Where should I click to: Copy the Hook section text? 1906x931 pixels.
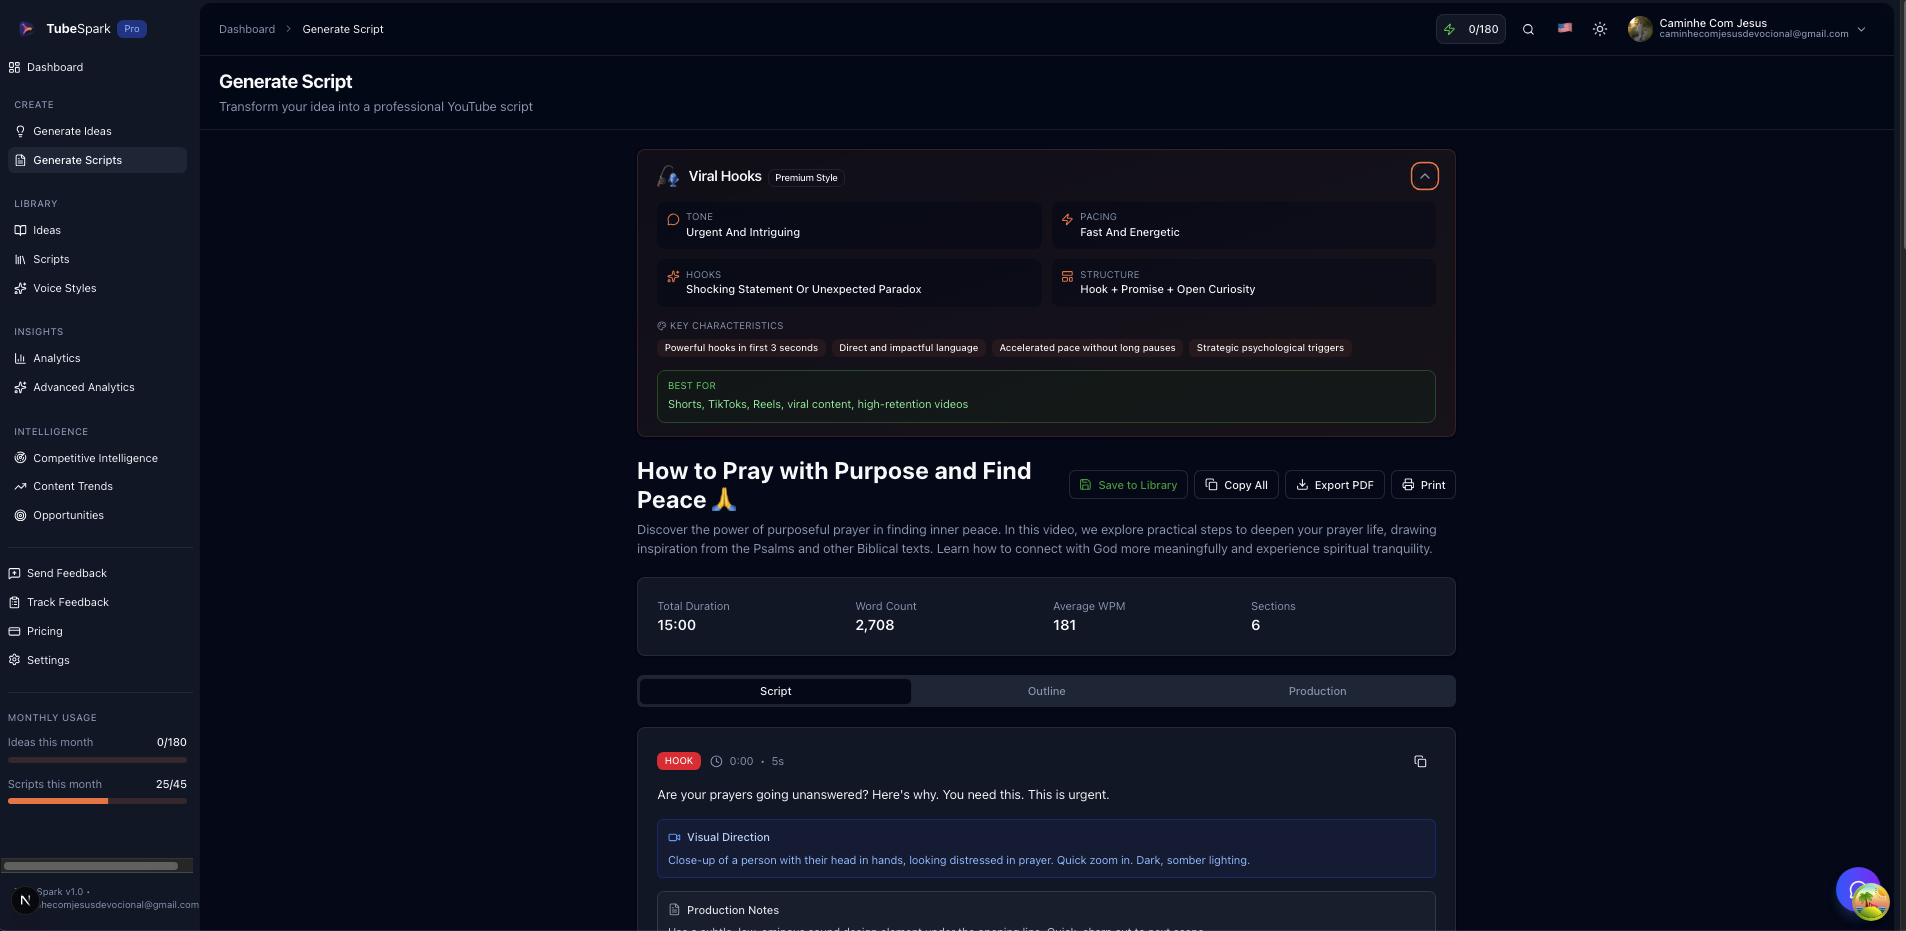[1420, 761]
